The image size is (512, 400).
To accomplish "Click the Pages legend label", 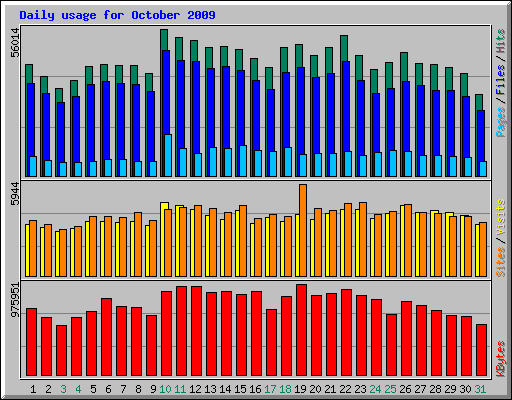I will pos(501,122).
